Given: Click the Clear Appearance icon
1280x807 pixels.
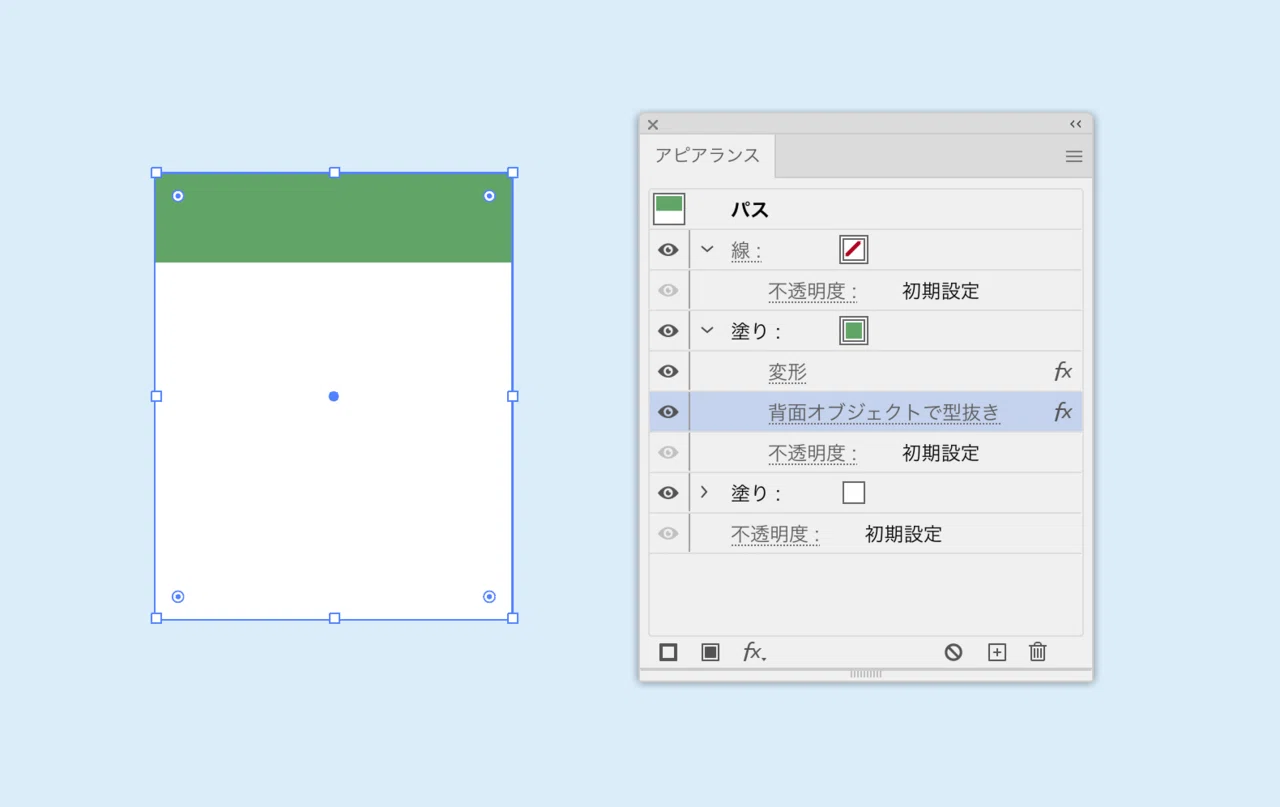Looking at the screenshot, I should coord(953,652).
